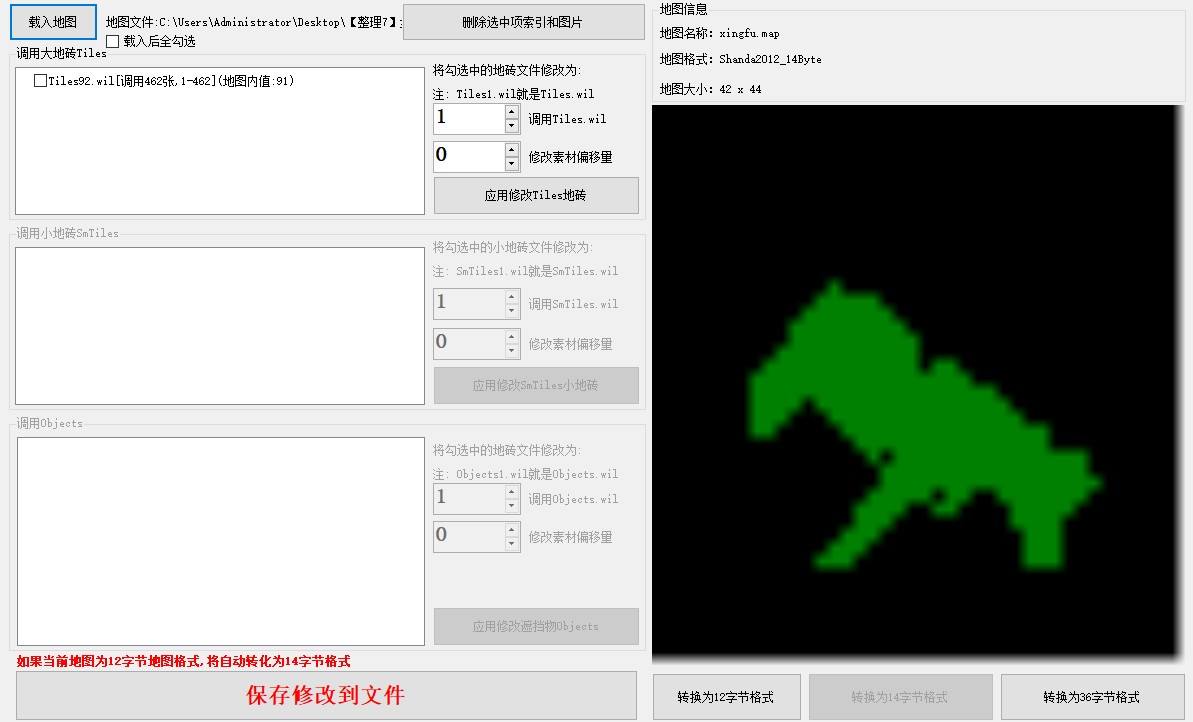Select the Tiles92.wil entry text in list
The height and width of the screenshot is (722, 1193).
click(170, 81)
